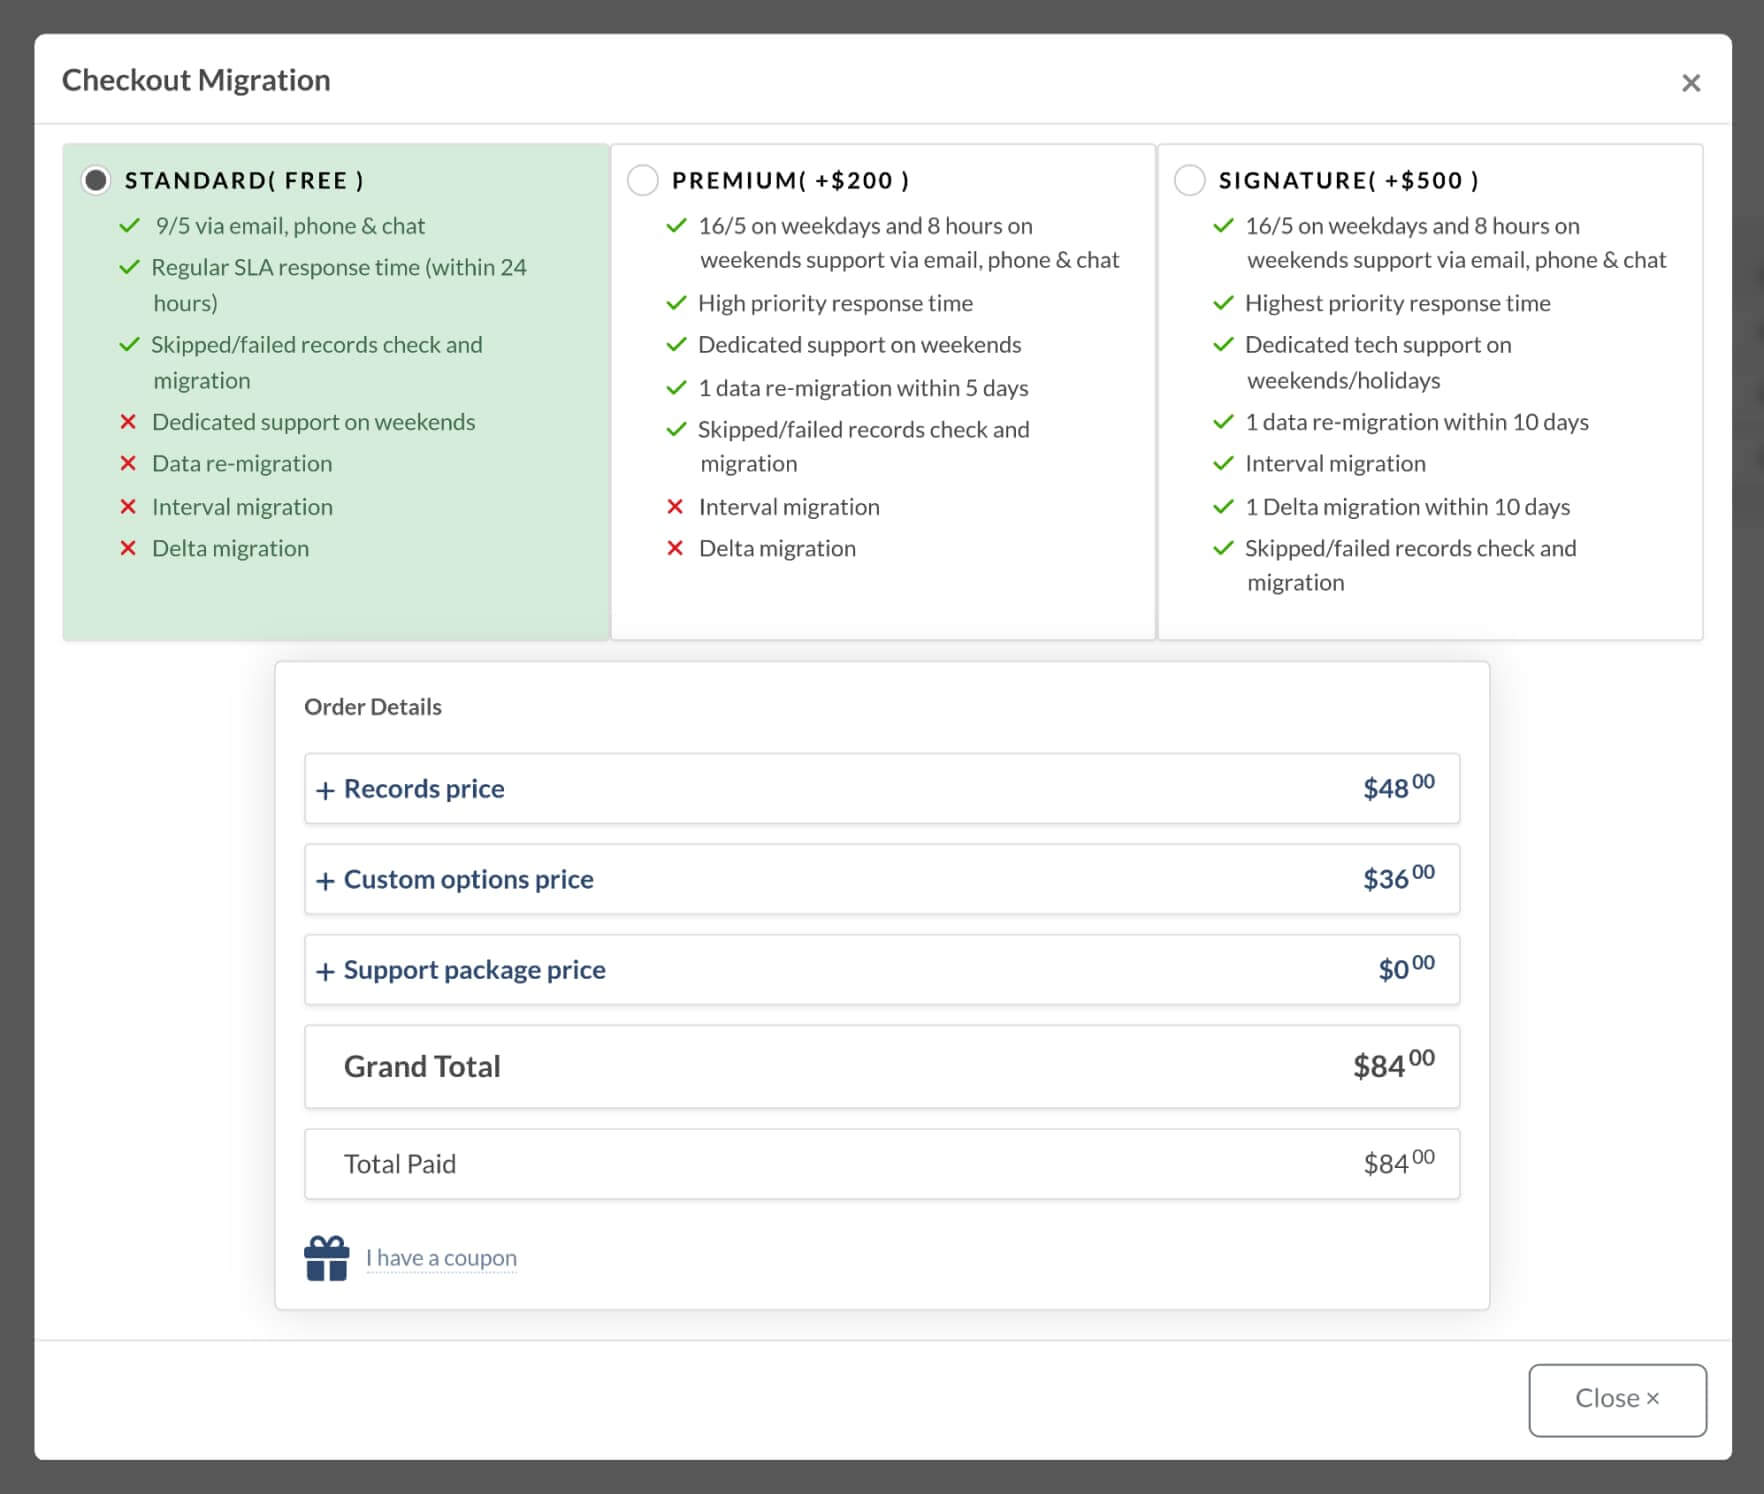The image size is (1764, 1494).
Task: Click the Grand Total $84.00 amount
Action: [x=1393, y=1065]
